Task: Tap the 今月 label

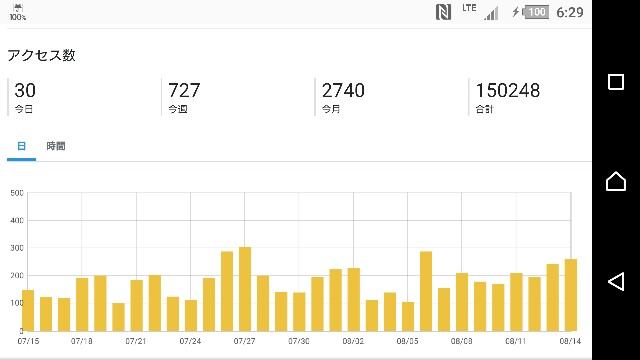Action: click(331, 109)
